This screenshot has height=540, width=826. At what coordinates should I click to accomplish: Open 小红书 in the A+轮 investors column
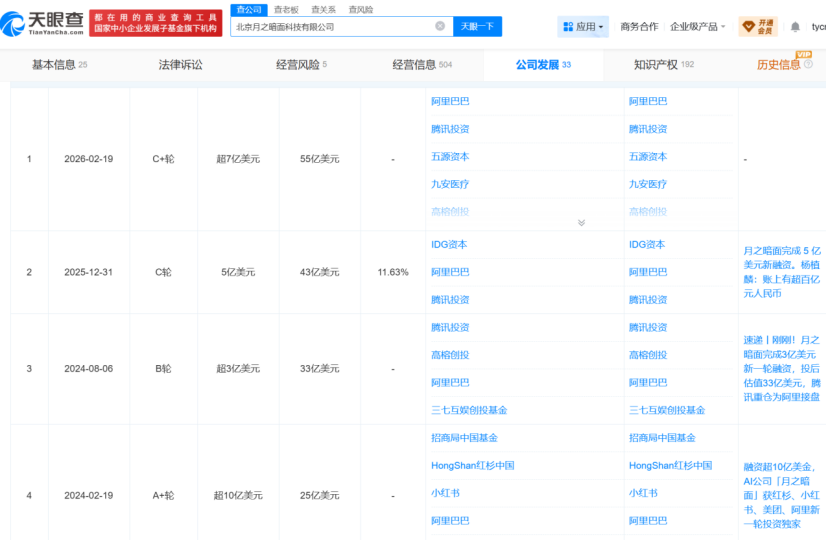(445, 493)
